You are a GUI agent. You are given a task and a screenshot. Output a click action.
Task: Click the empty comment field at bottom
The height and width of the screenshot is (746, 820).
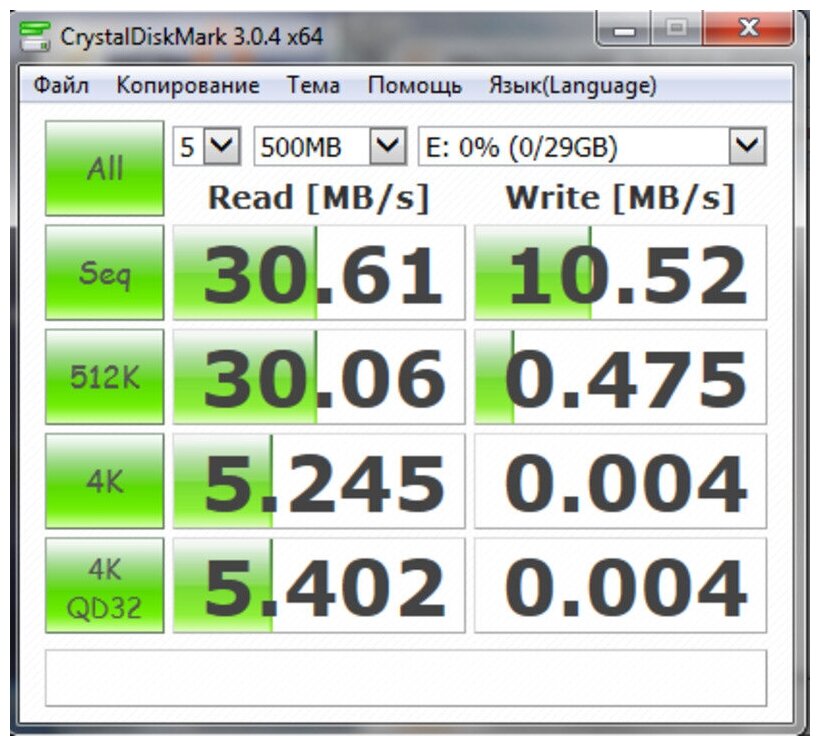tap(406, 678)
